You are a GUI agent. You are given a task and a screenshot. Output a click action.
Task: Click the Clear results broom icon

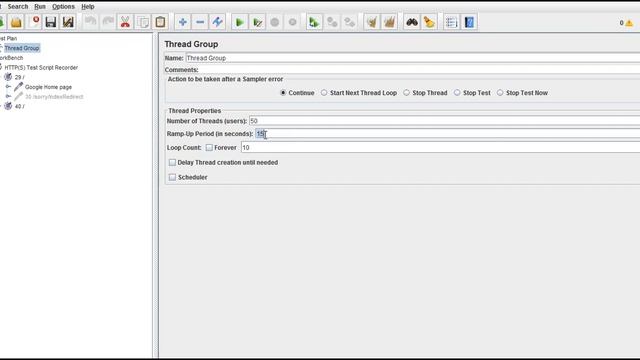(371, 22)
